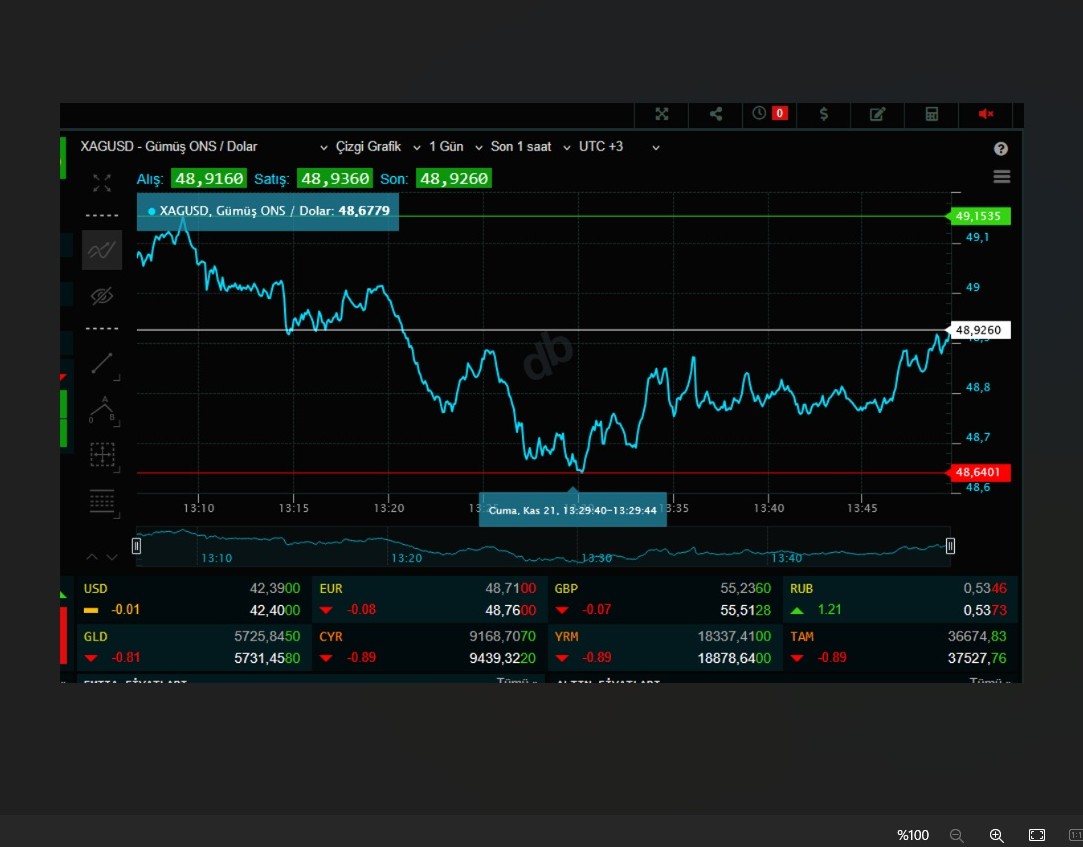Click the dollar sign currency icon

click(823, 114)
